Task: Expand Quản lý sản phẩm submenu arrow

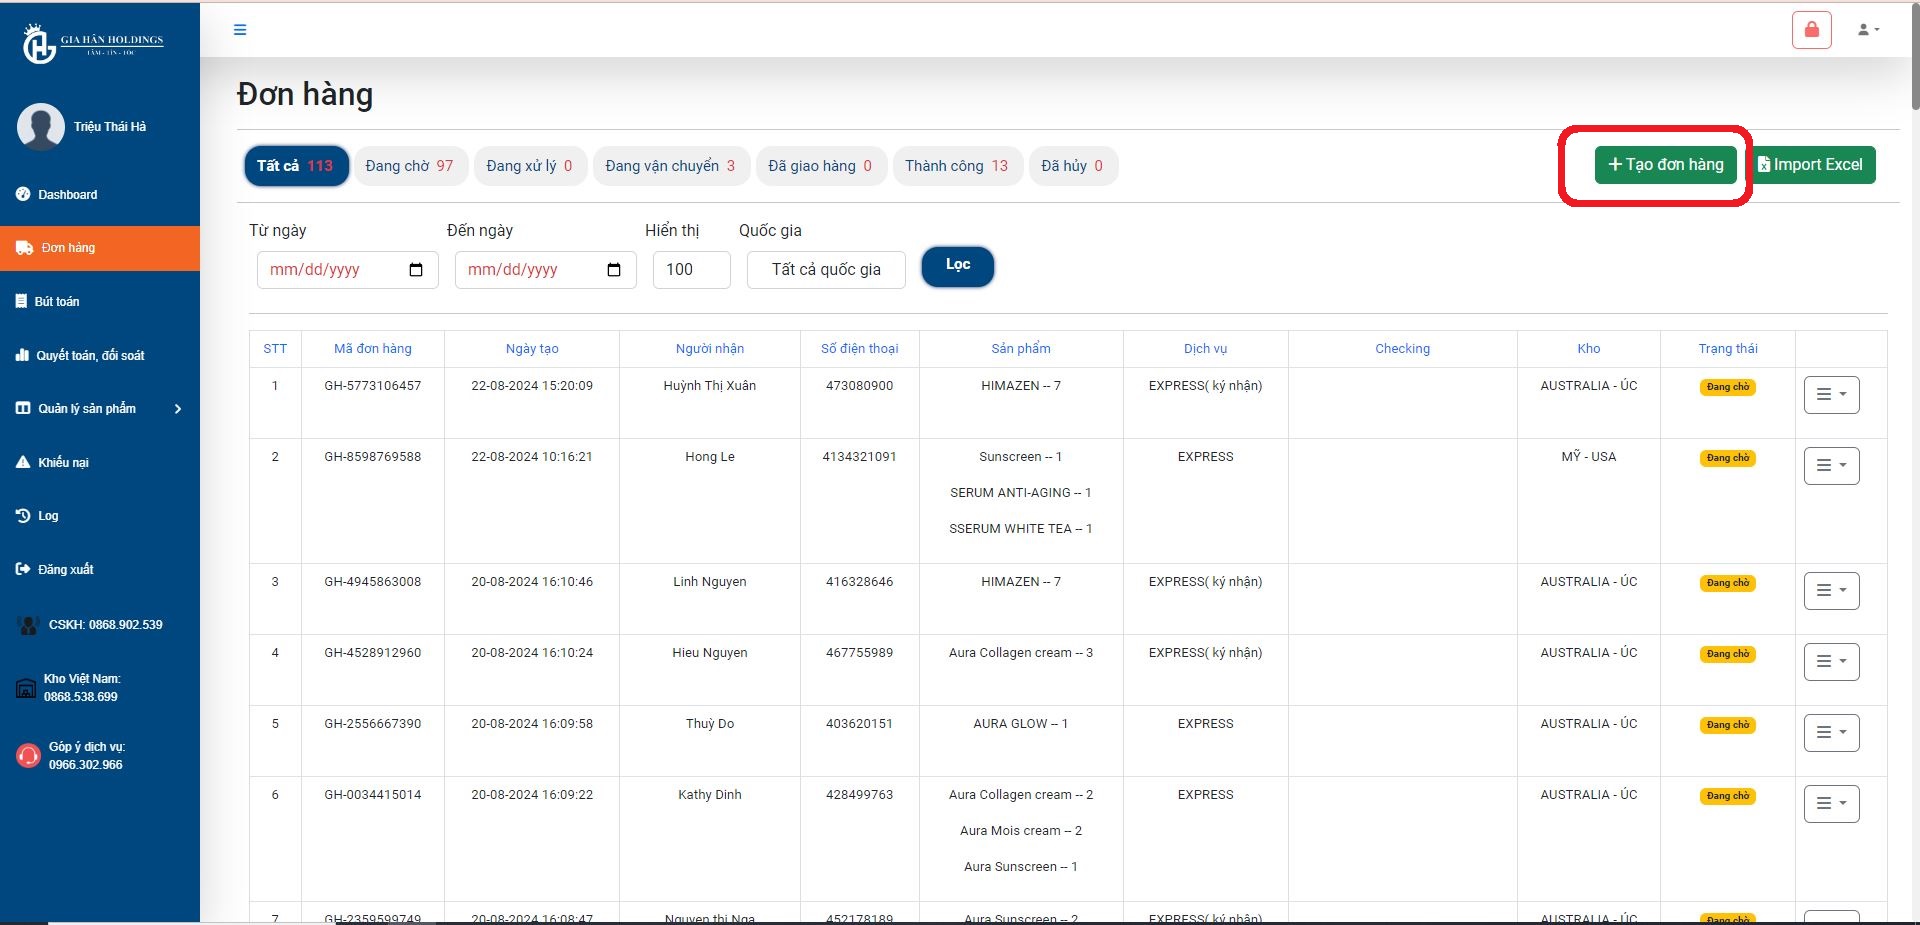Action: [x=178, y=409]
